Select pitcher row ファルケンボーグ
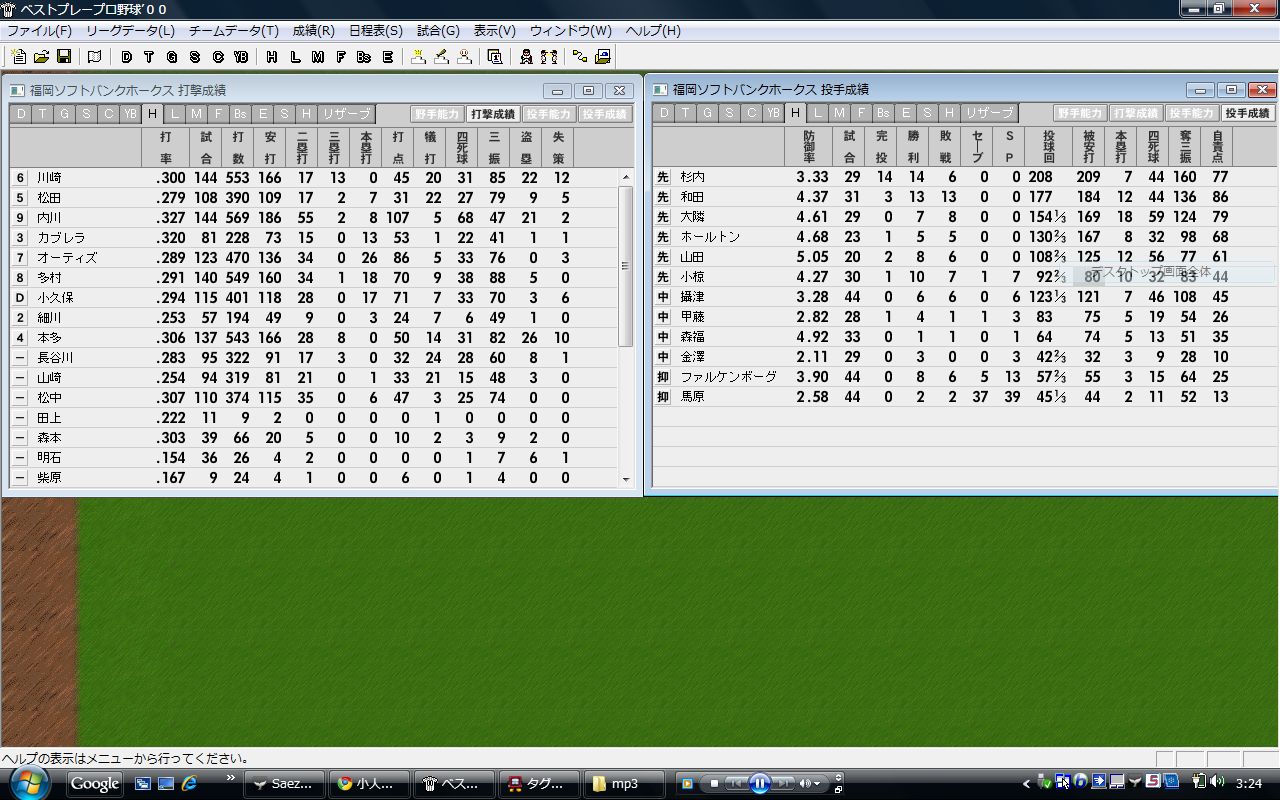1280x800 pixels. click(x=964, y=376)
